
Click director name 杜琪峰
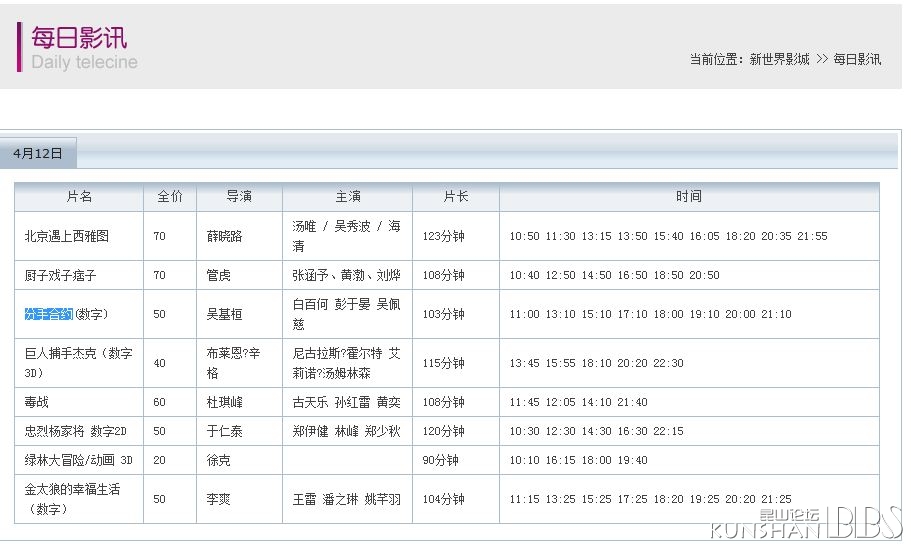tap(224, 402)
